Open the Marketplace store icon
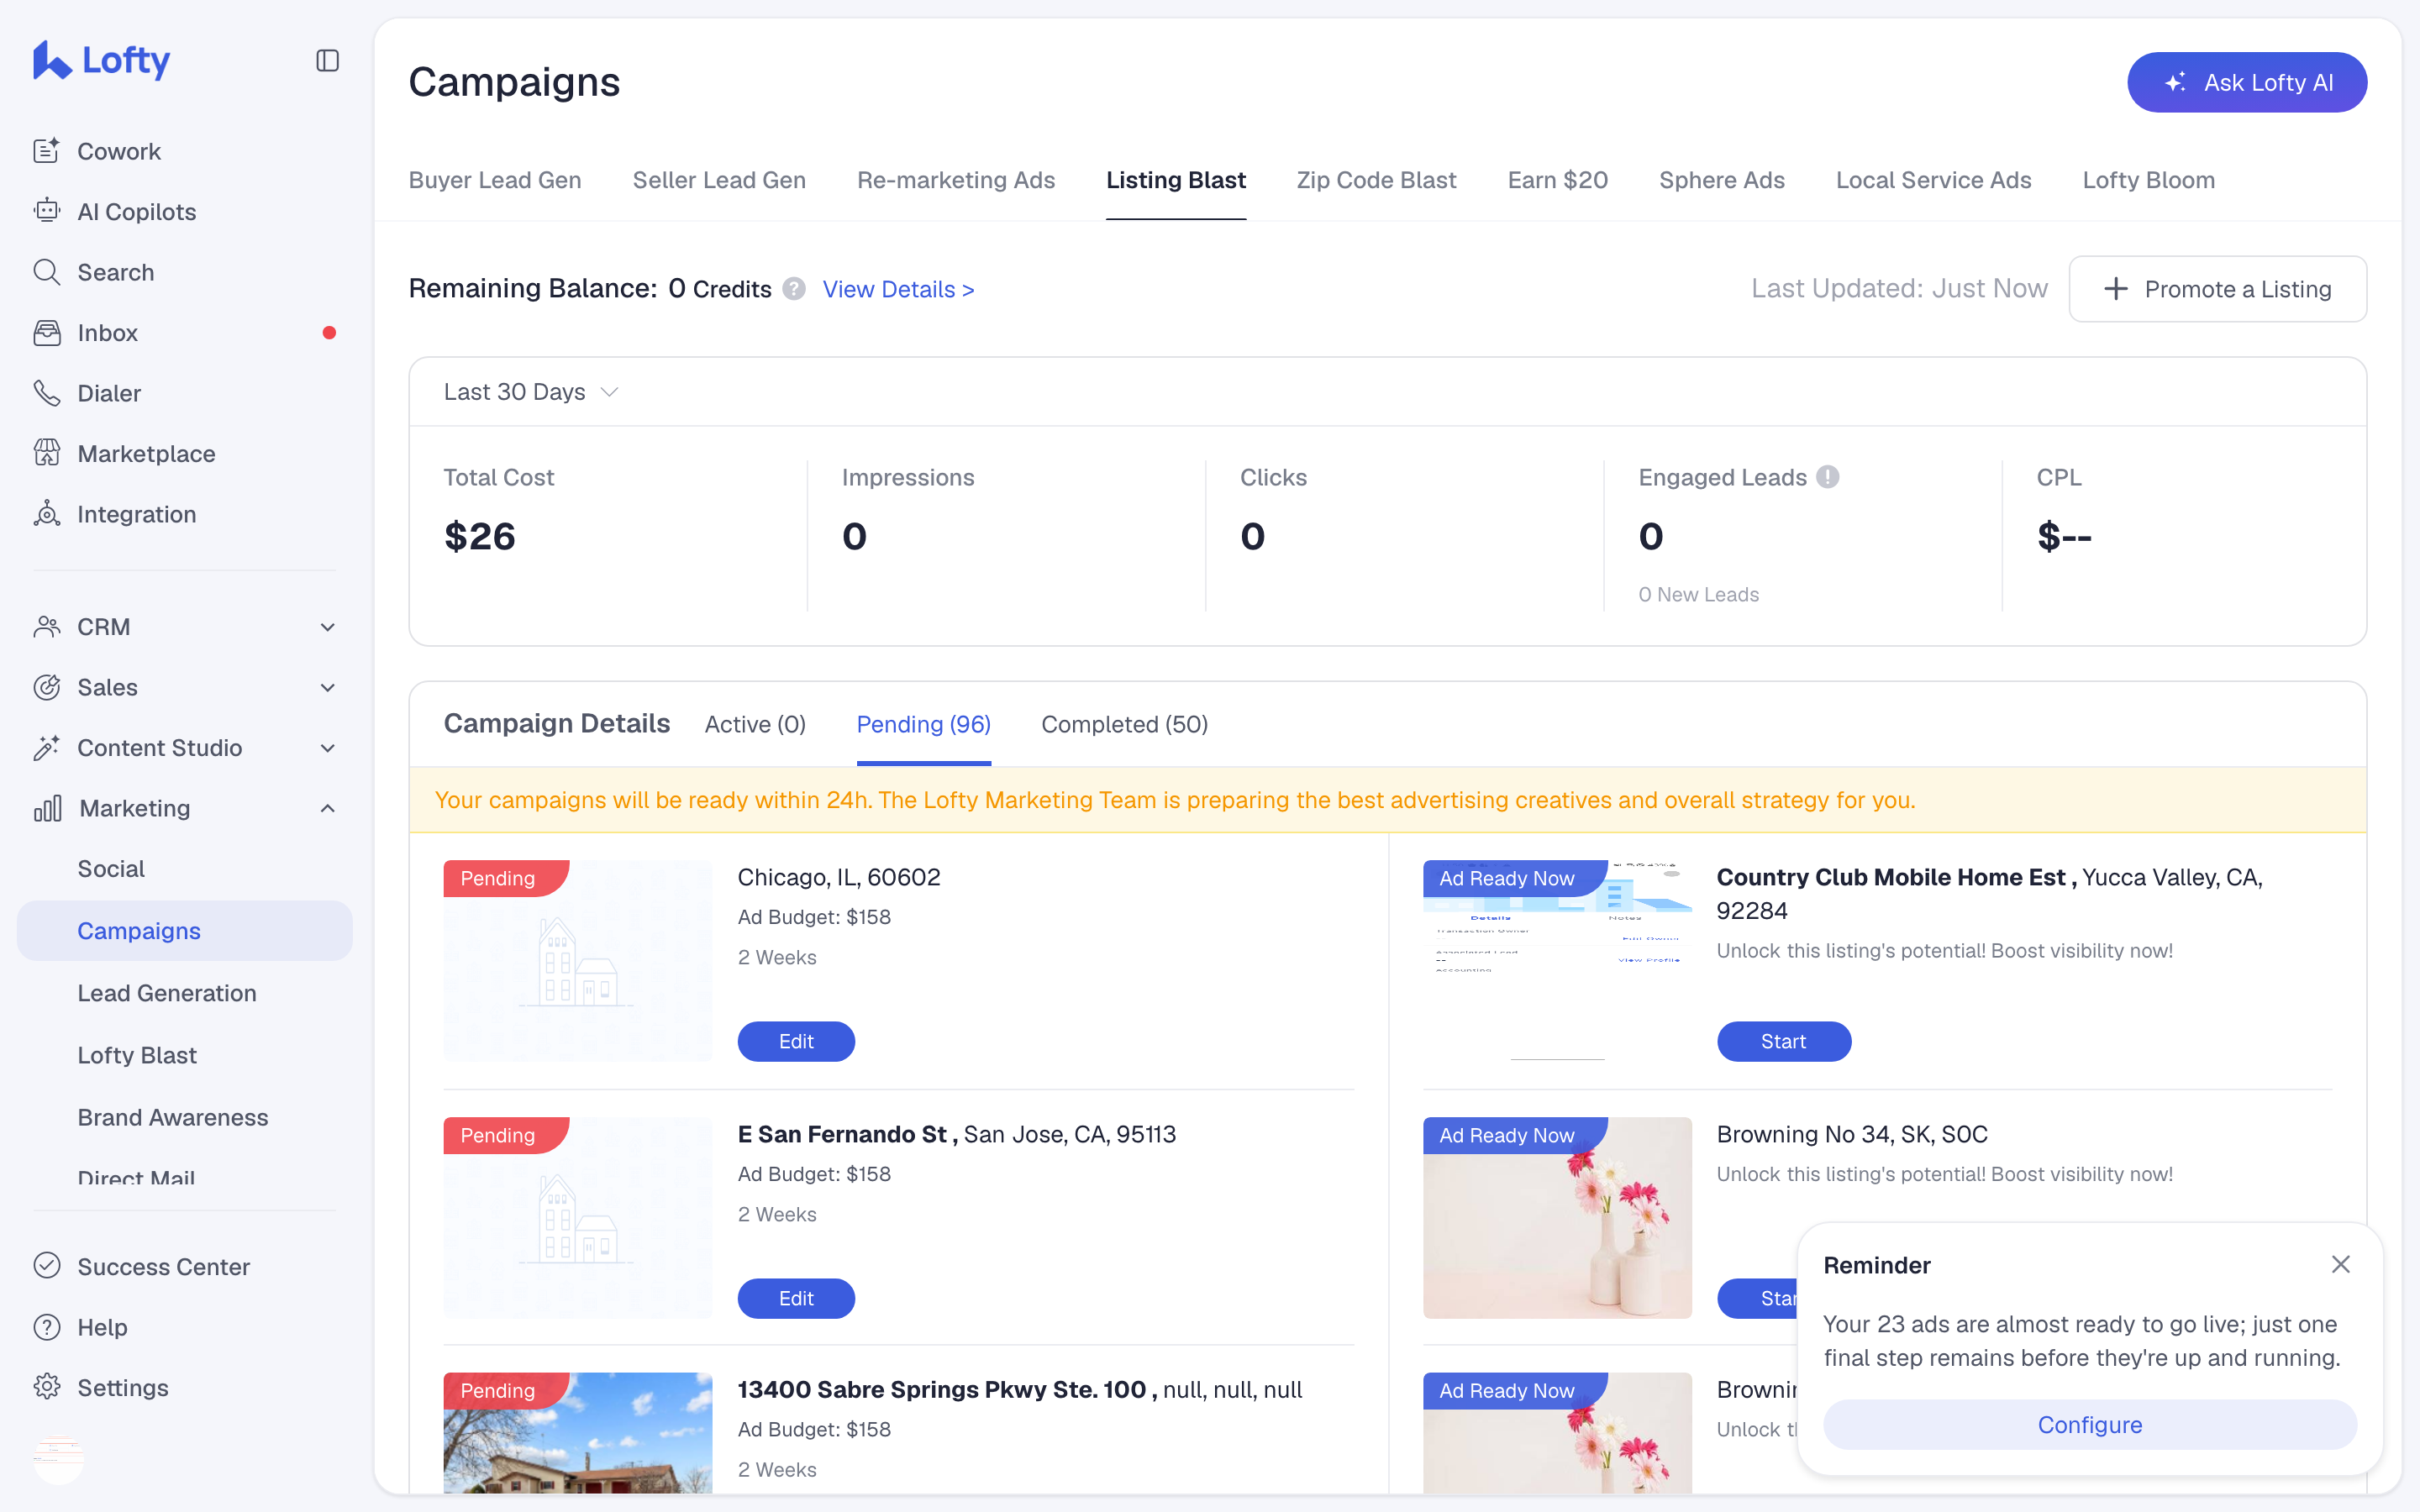 pos(46,453)
